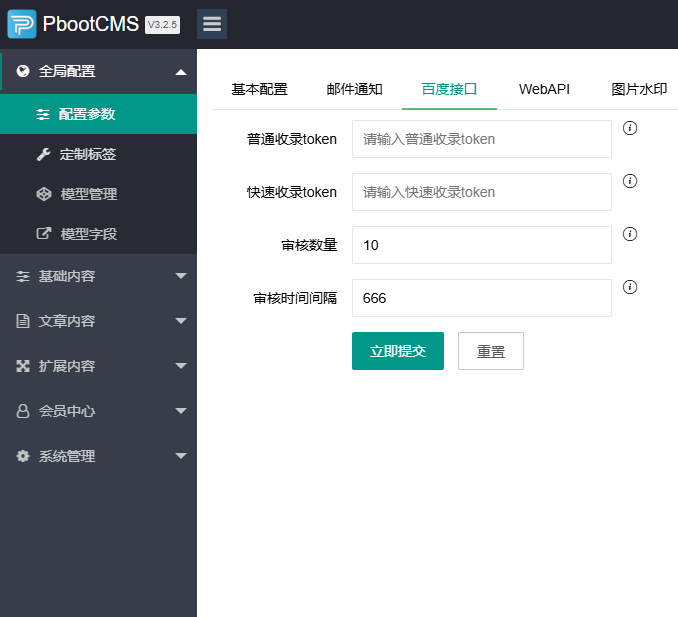Screen dimensions: 678x617
Task: Collapse the 全局配置 menu section
Action: click(x=98, y=71)
